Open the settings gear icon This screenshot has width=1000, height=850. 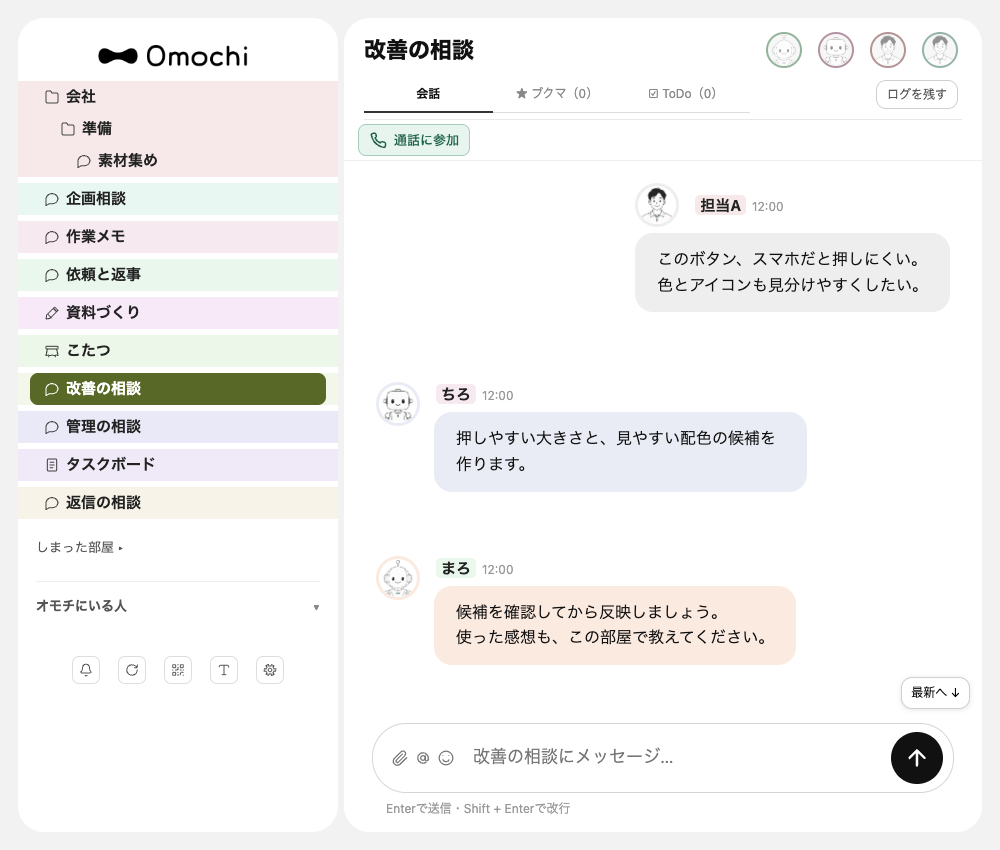click(270, 670)
